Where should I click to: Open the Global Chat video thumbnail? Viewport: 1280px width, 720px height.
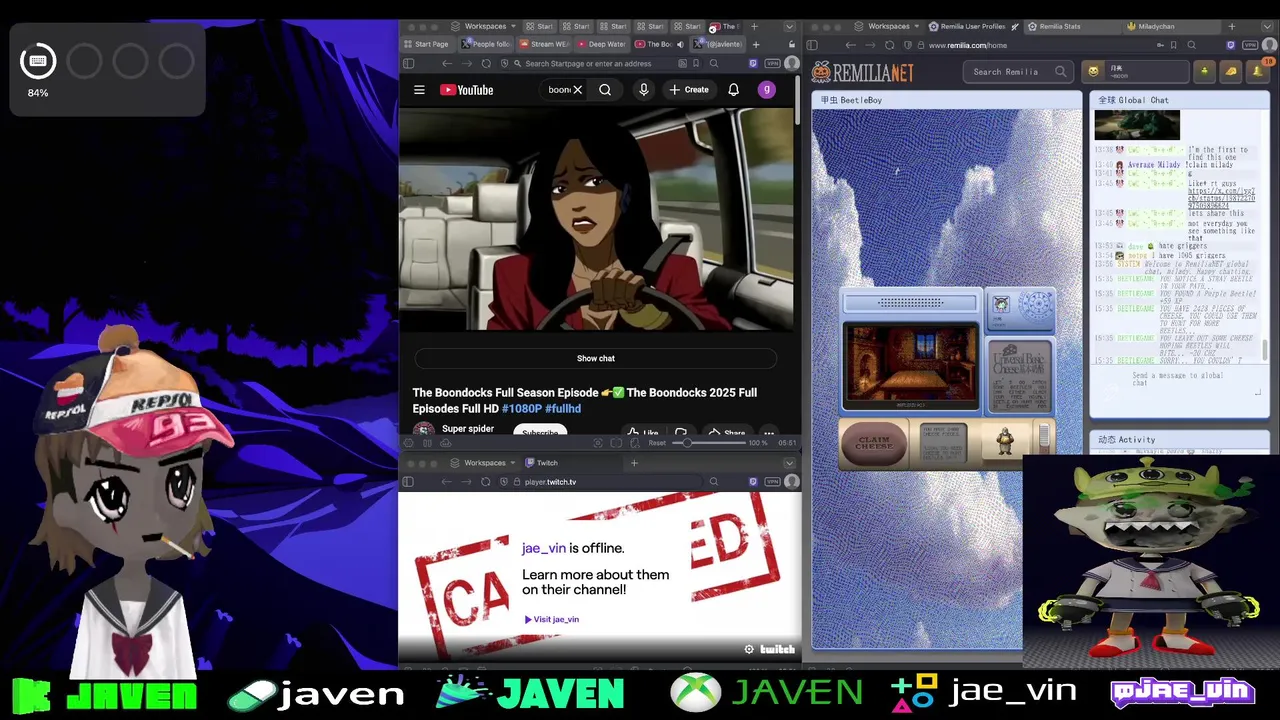[x=1137, y=125]
